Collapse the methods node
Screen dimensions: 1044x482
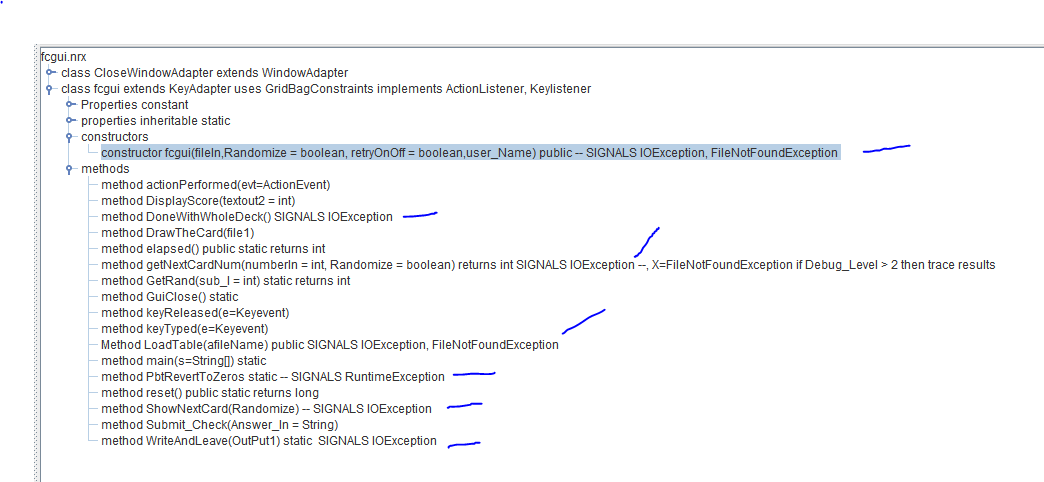coord(70,169)
